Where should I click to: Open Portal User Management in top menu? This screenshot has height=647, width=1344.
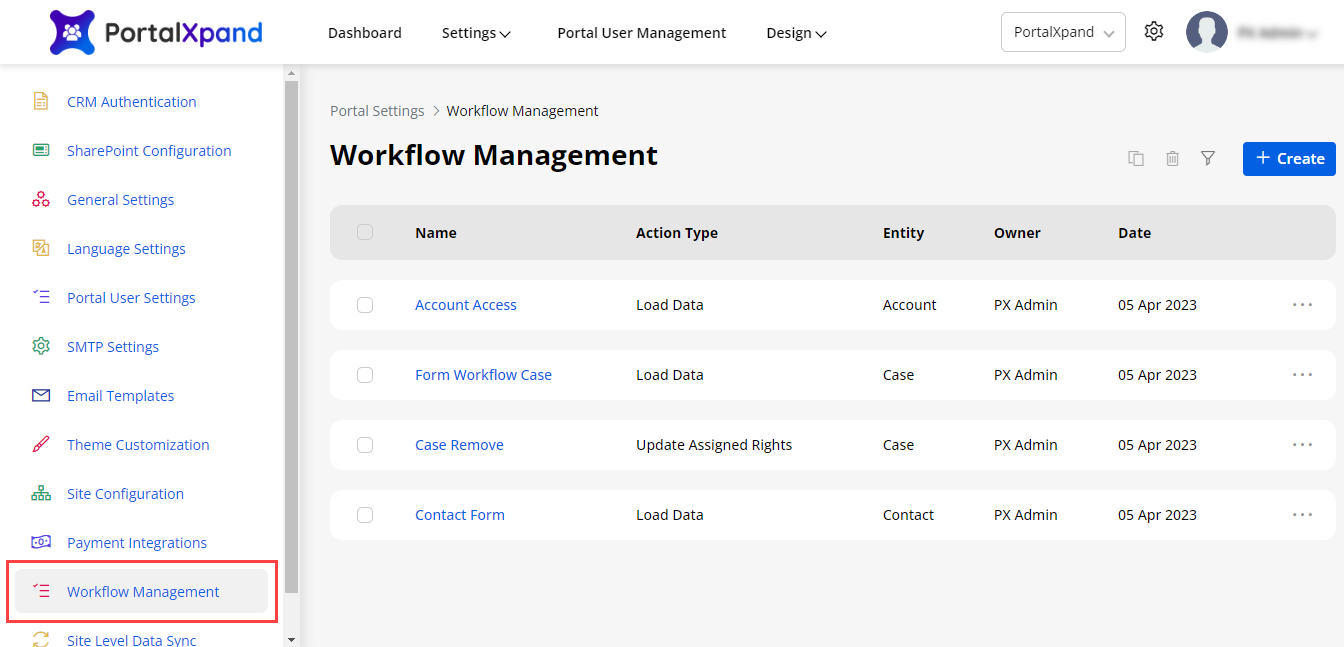(641, 33)
